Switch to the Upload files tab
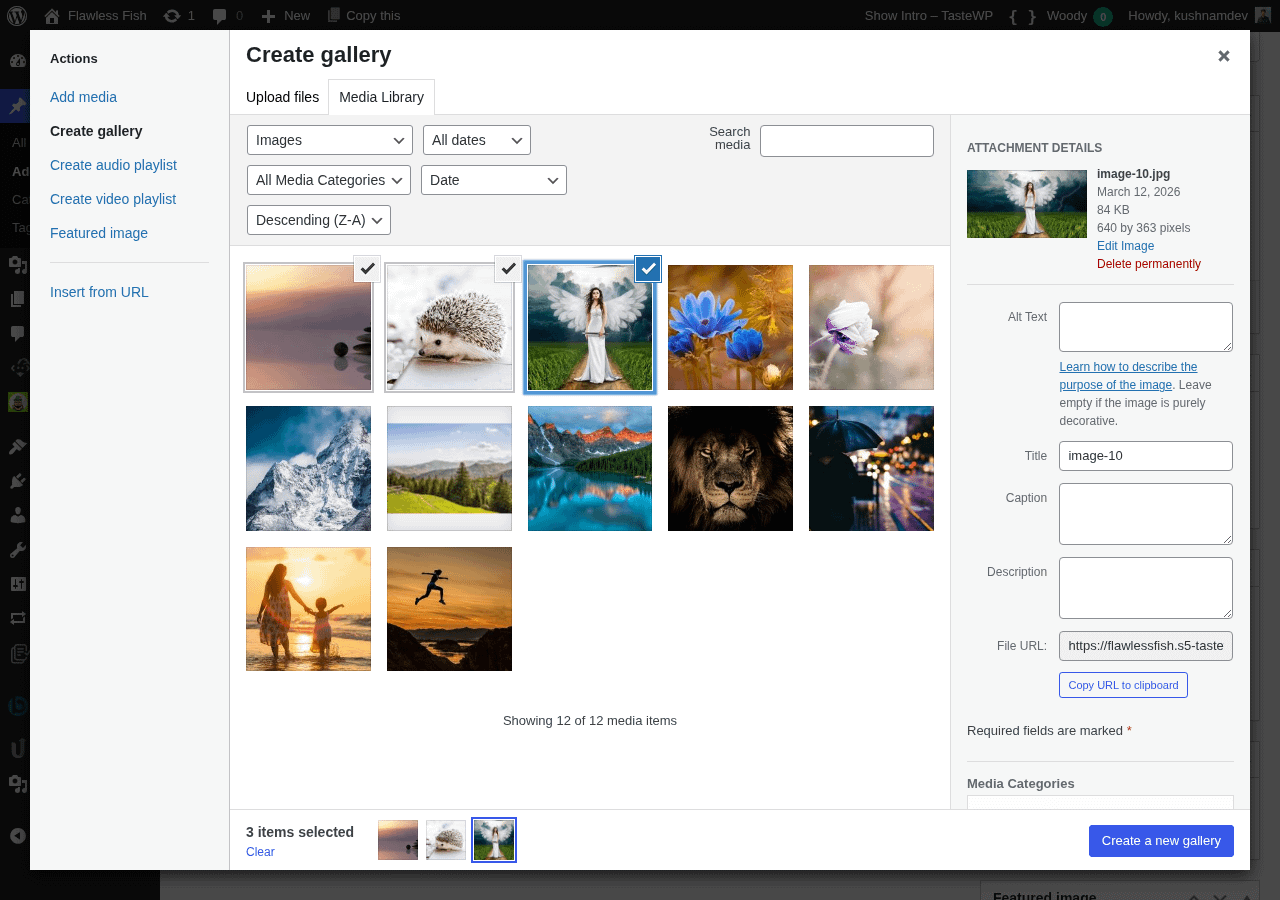 pos(282,97)
